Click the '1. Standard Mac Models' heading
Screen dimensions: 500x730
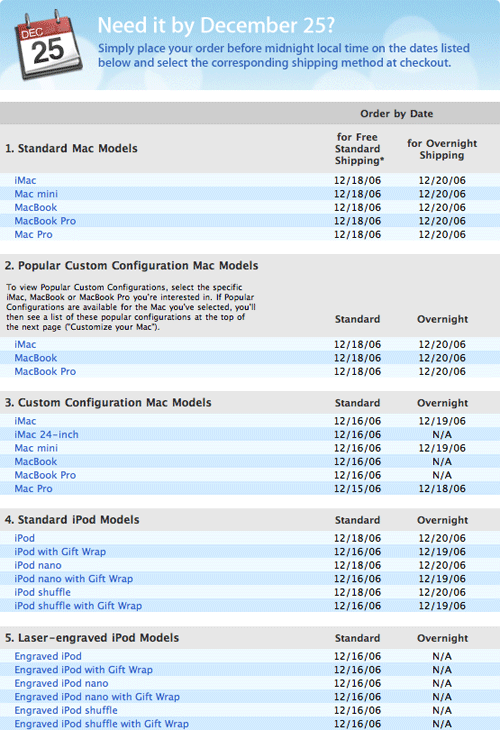[71, 149]
